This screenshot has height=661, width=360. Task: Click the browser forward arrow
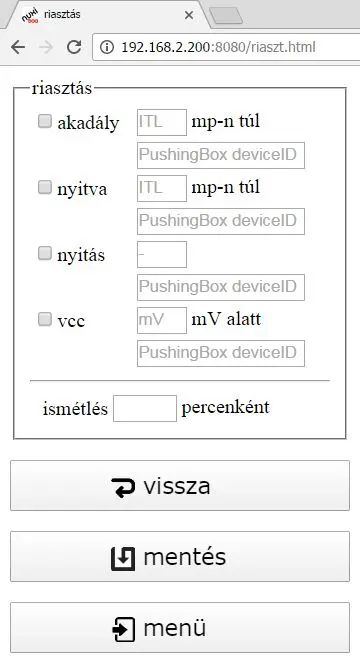[x=46, y=47]
